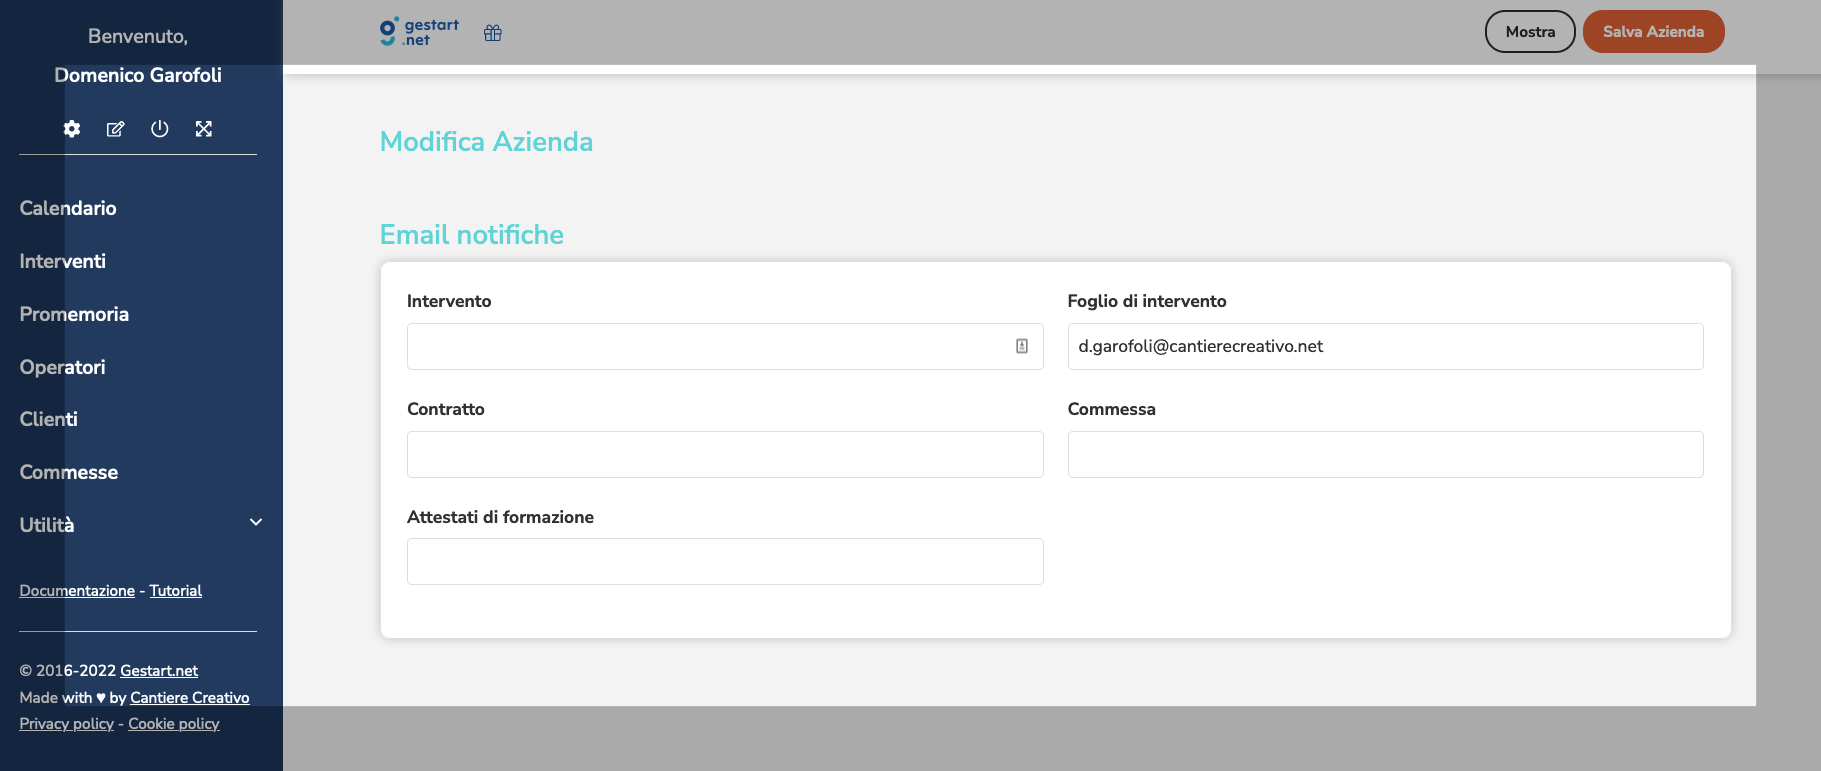Click the Modifica Azienda heading

point(486,142)
